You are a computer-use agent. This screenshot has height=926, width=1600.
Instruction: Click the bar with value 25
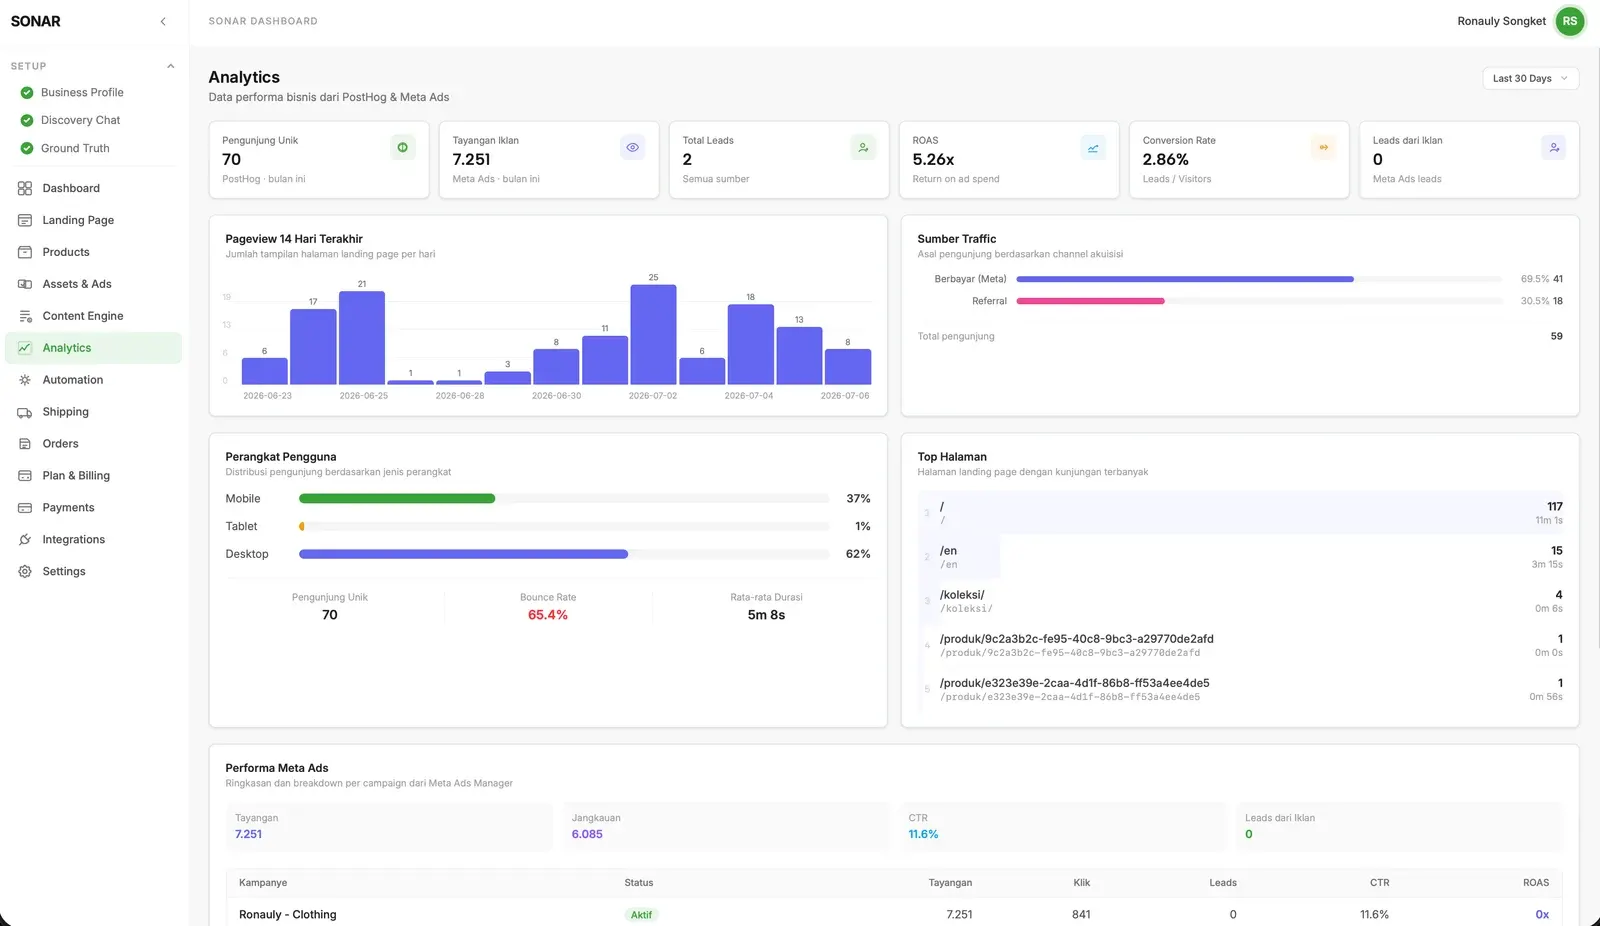point(653,335)
